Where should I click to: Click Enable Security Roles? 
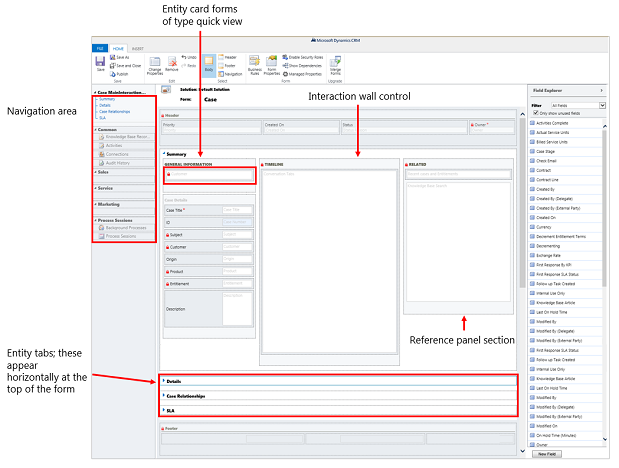303,57
